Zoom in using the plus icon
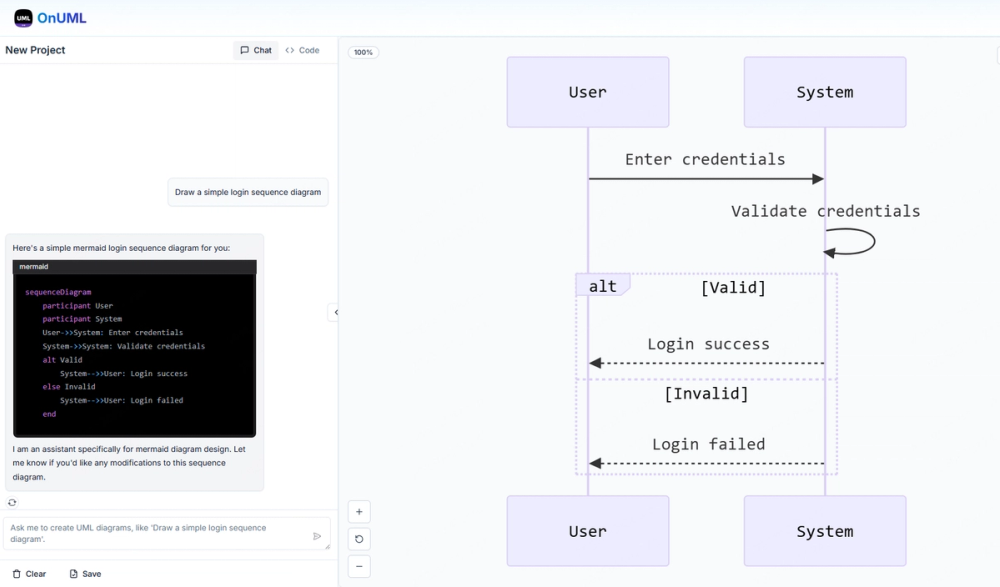 359,511
